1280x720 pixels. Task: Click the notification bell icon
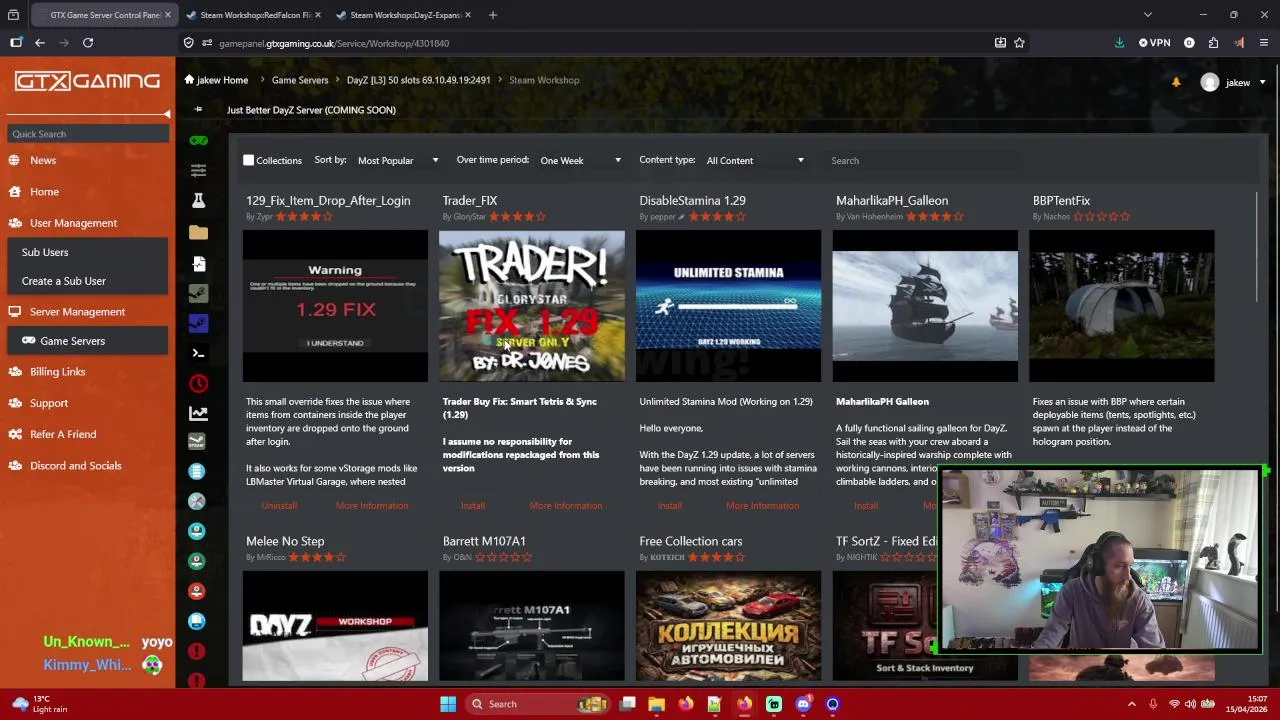[x=1176, y=82]
